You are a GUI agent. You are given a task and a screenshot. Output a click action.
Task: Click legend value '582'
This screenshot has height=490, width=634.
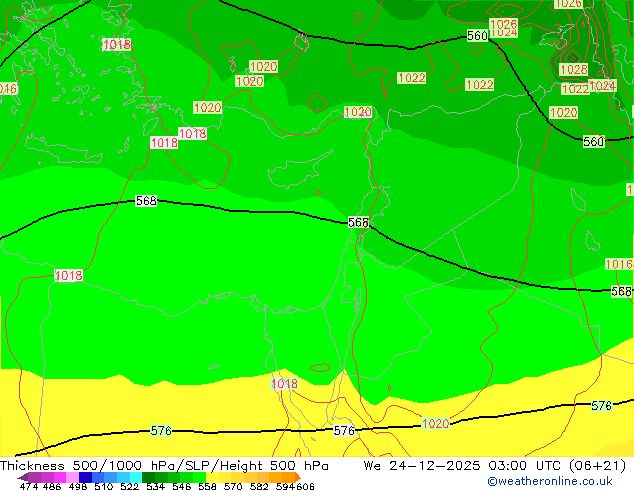(x=259, y=486)
